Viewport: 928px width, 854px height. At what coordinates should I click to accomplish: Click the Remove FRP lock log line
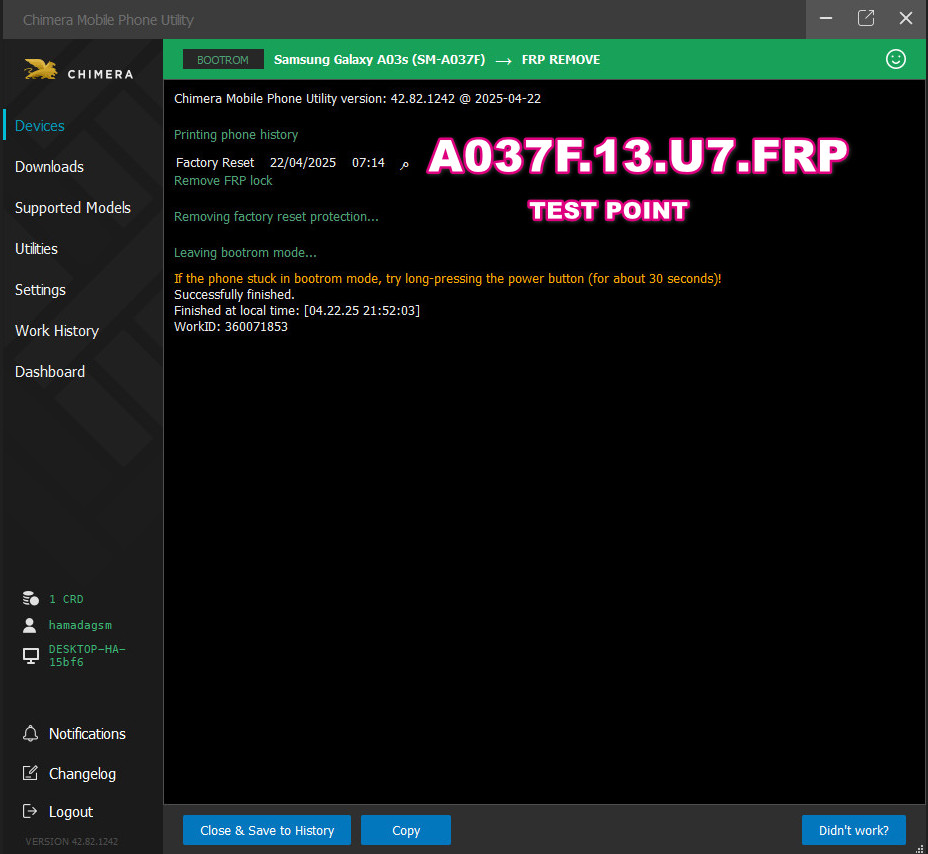[223, 181]
